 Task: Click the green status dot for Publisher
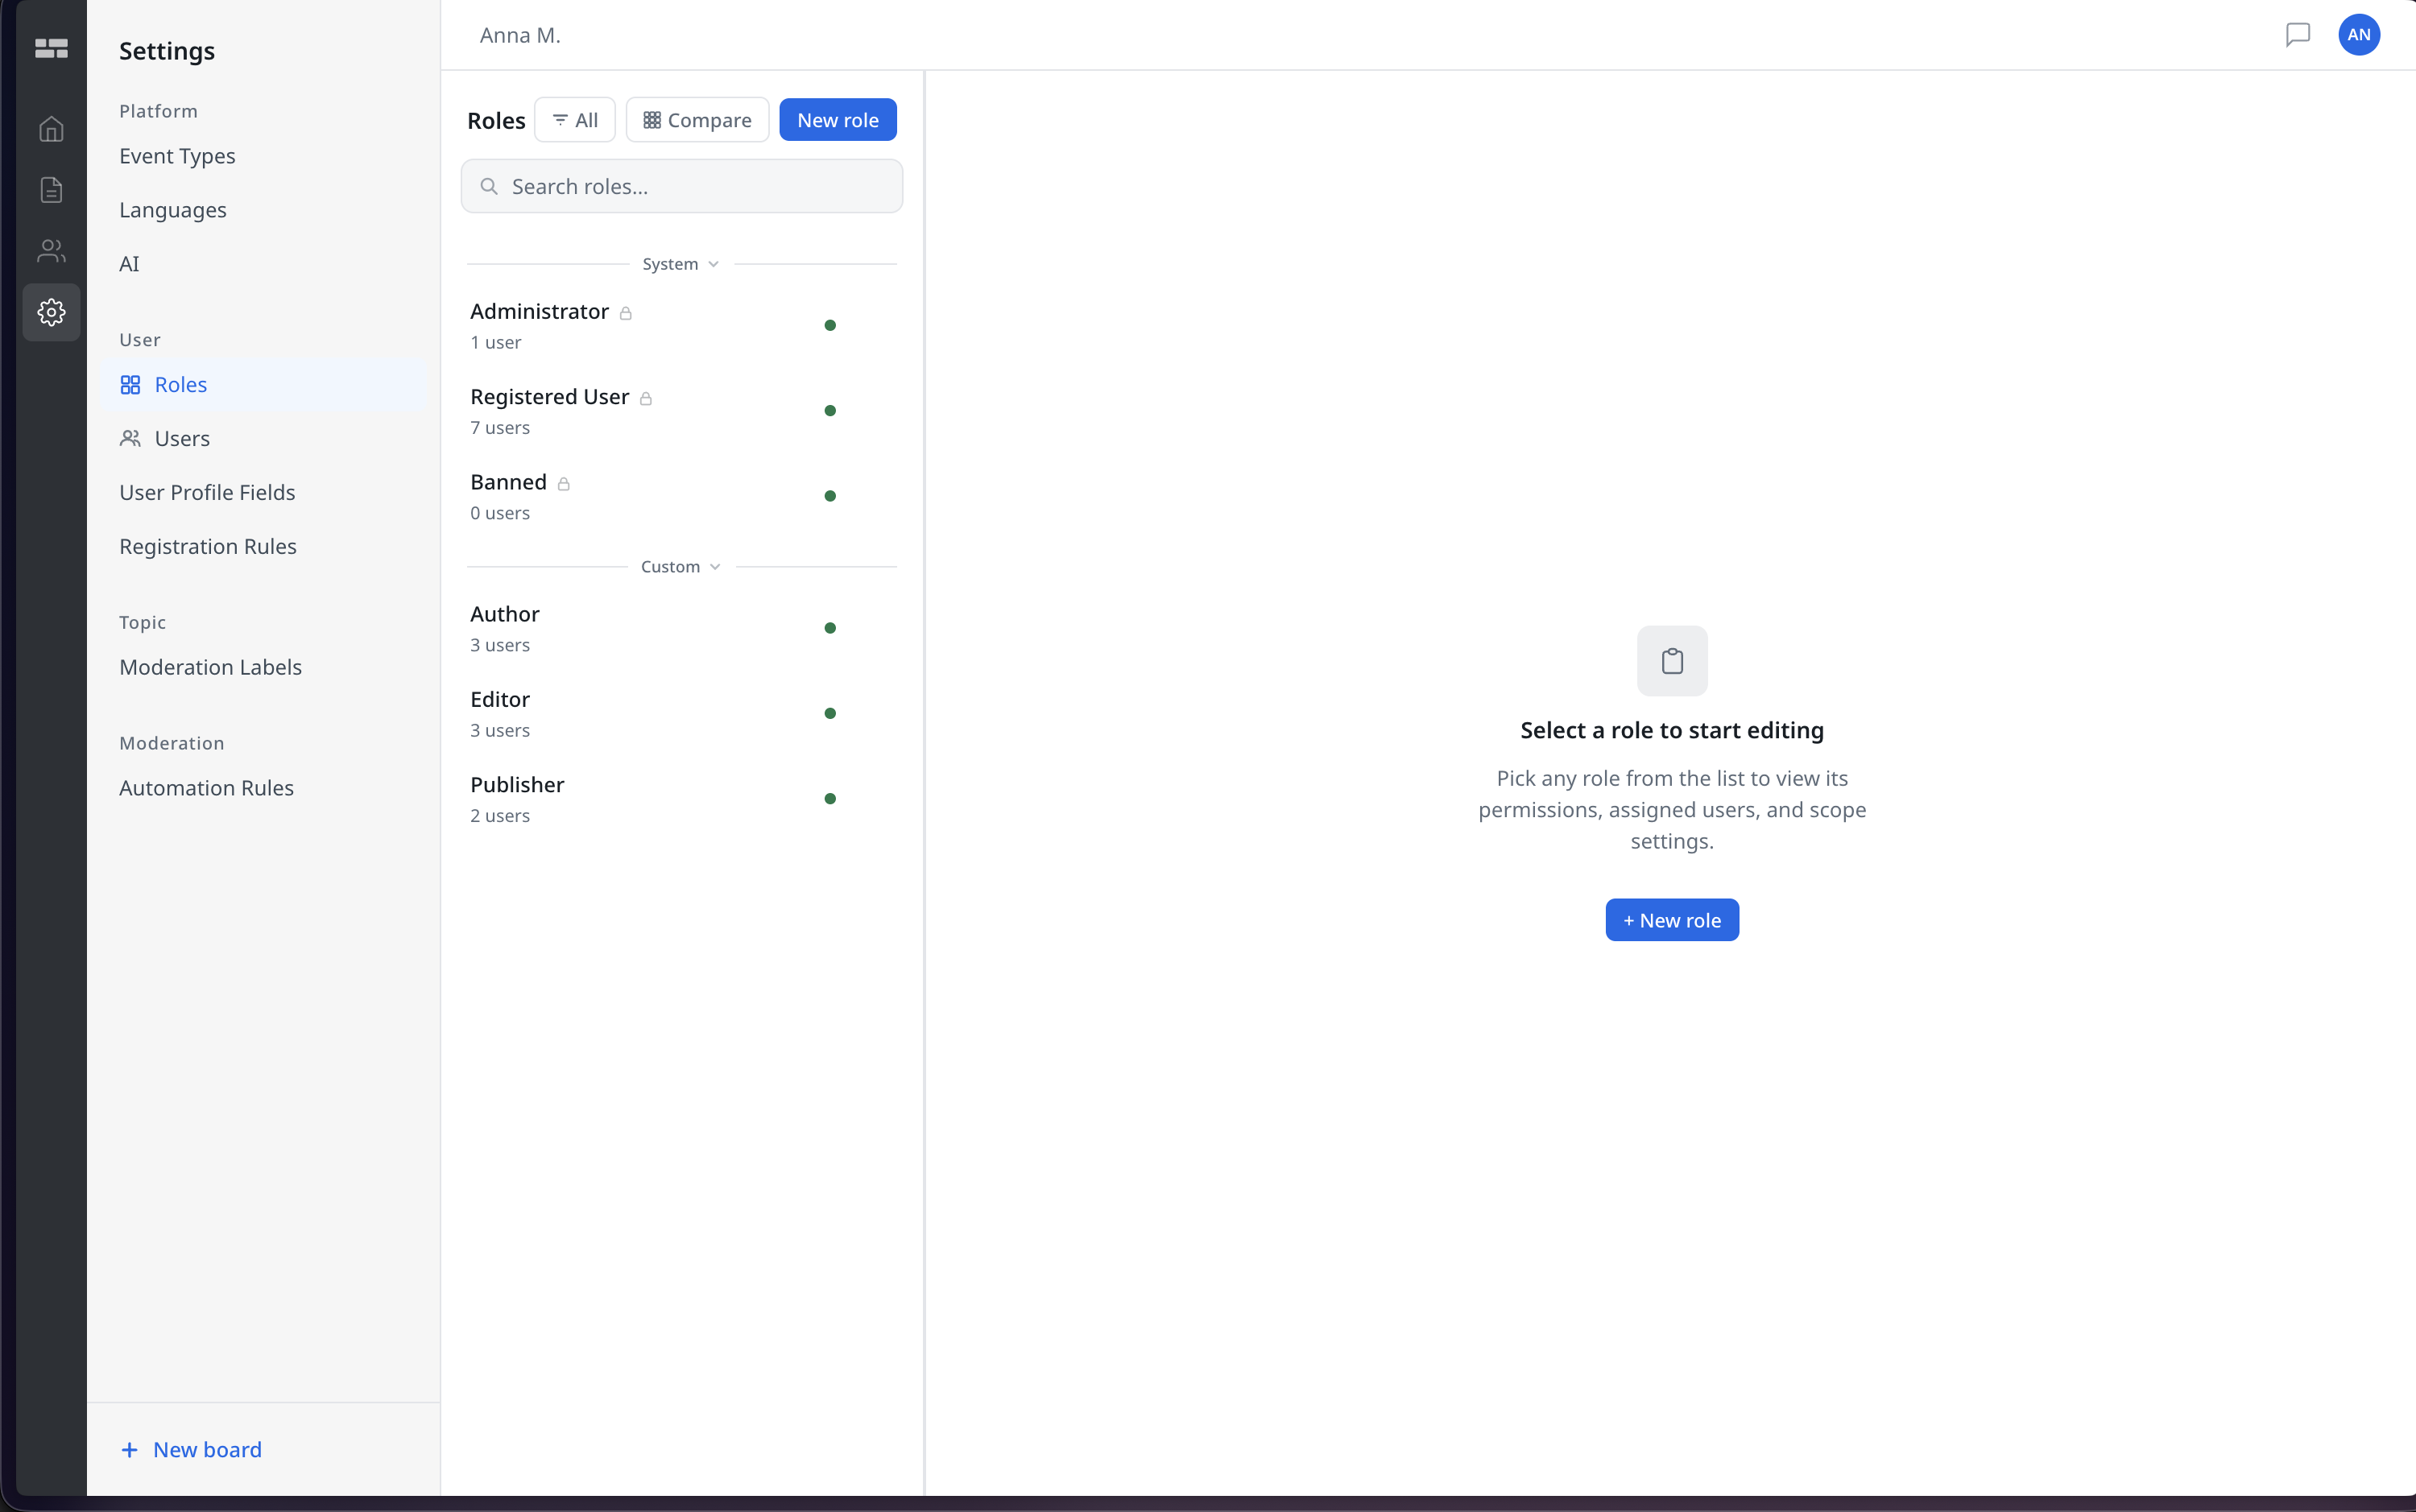click(830, 799)
